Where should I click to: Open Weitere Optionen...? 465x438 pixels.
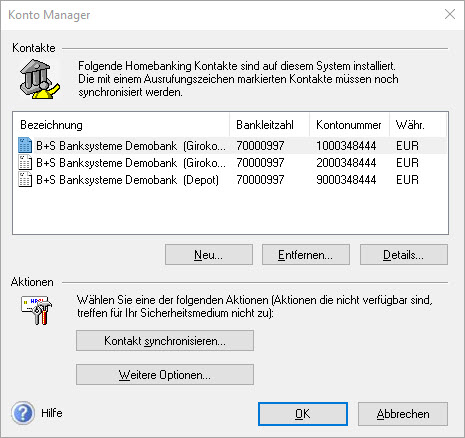(x=165, y=375)
